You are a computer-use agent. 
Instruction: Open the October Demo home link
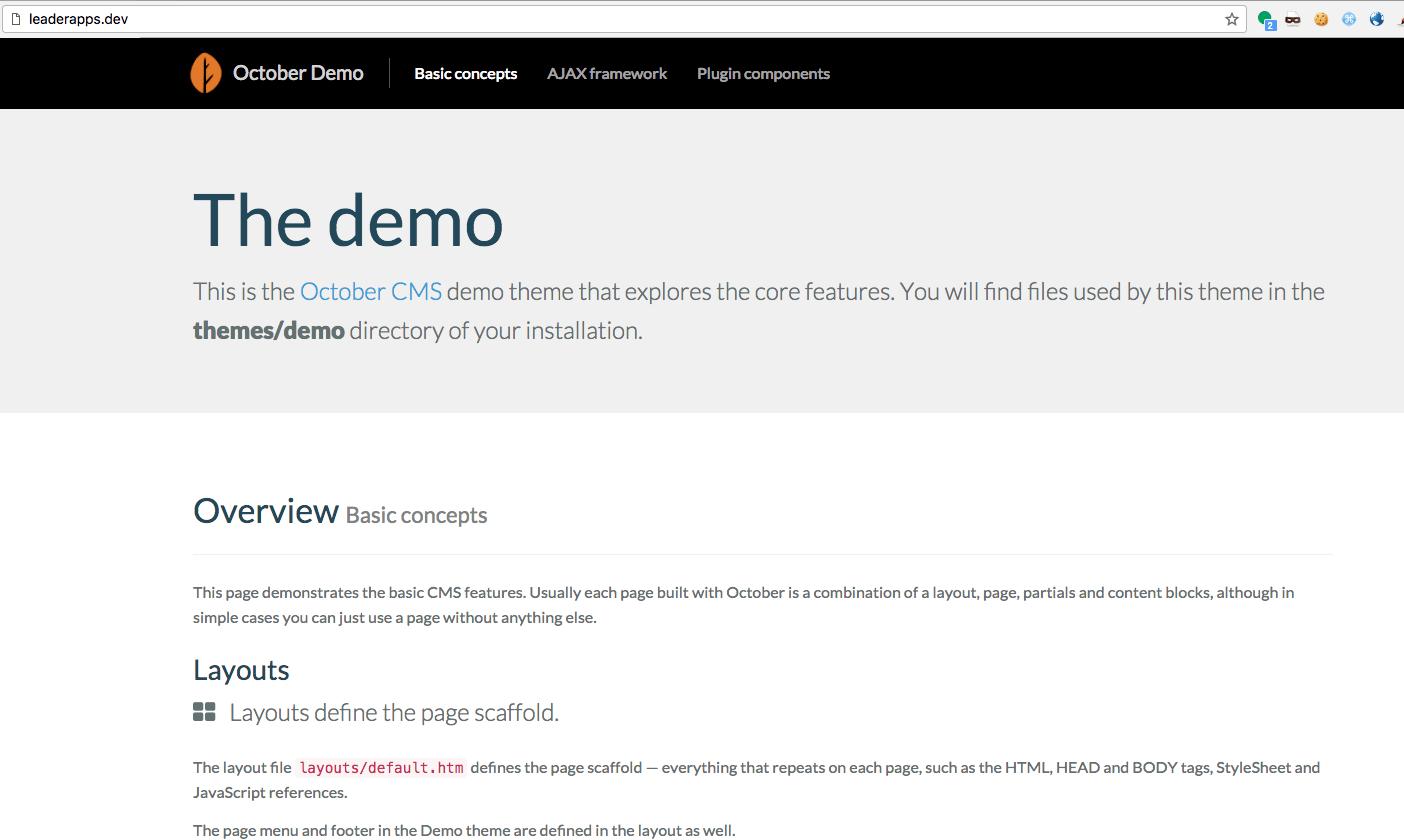pyautogui.click(x=298, y=73)
